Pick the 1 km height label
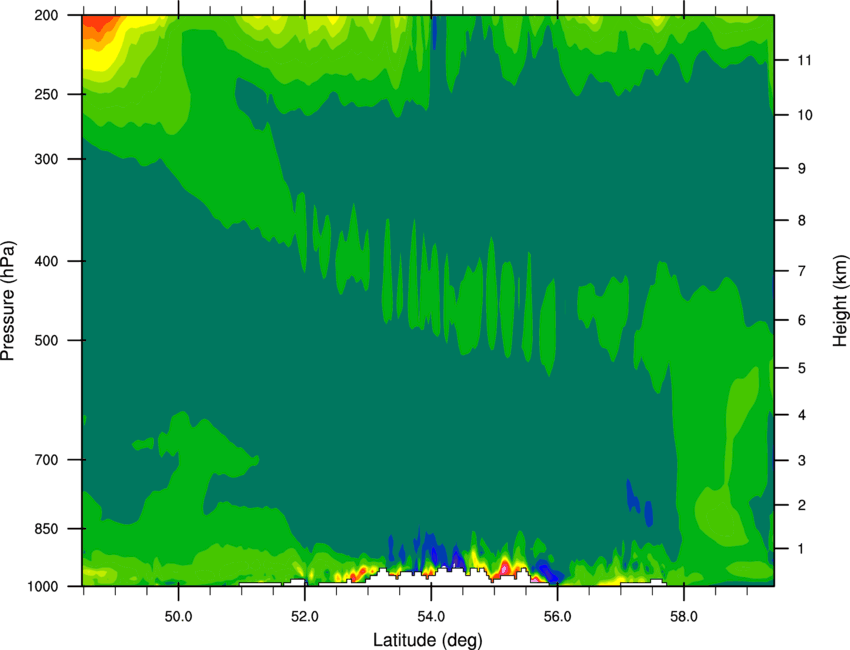850x650 pixels. (x=801, y=549)
